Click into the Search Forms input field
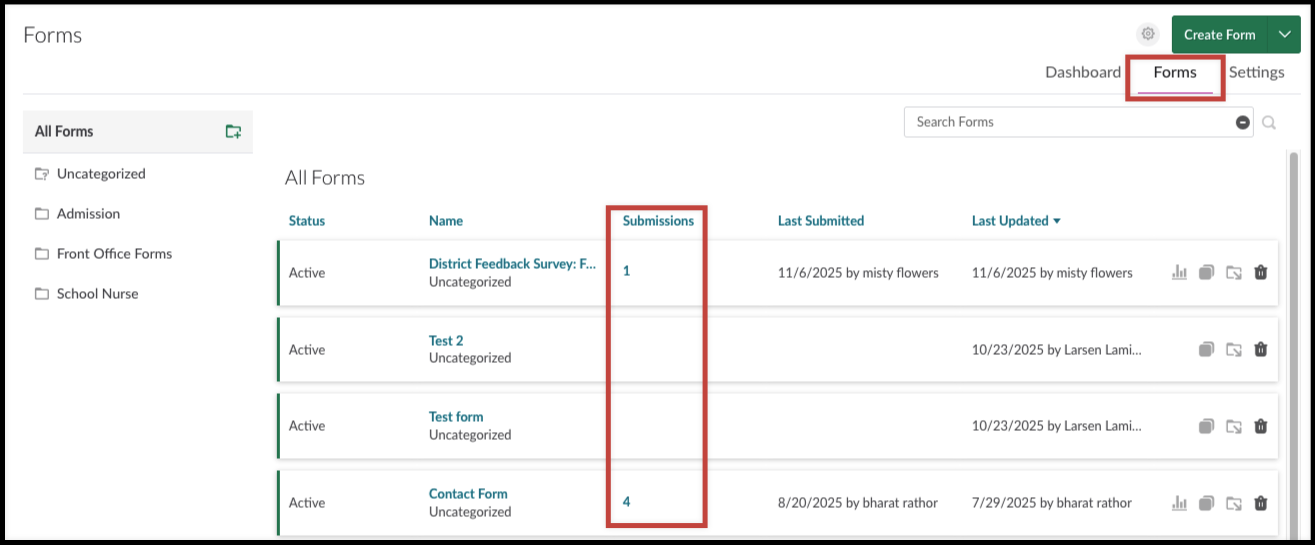Screen dimensions: 1315x545 (x=1070, y=122)
